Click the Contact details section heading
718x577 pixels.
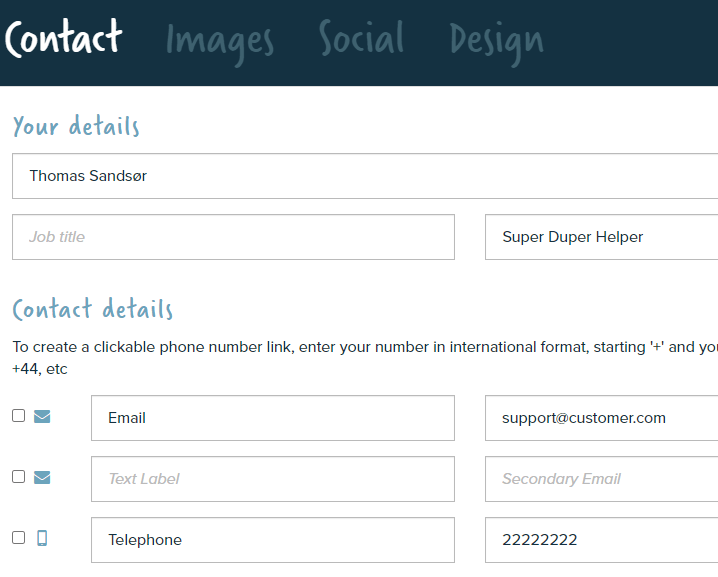pyautogui.click(x=93, y=309)
